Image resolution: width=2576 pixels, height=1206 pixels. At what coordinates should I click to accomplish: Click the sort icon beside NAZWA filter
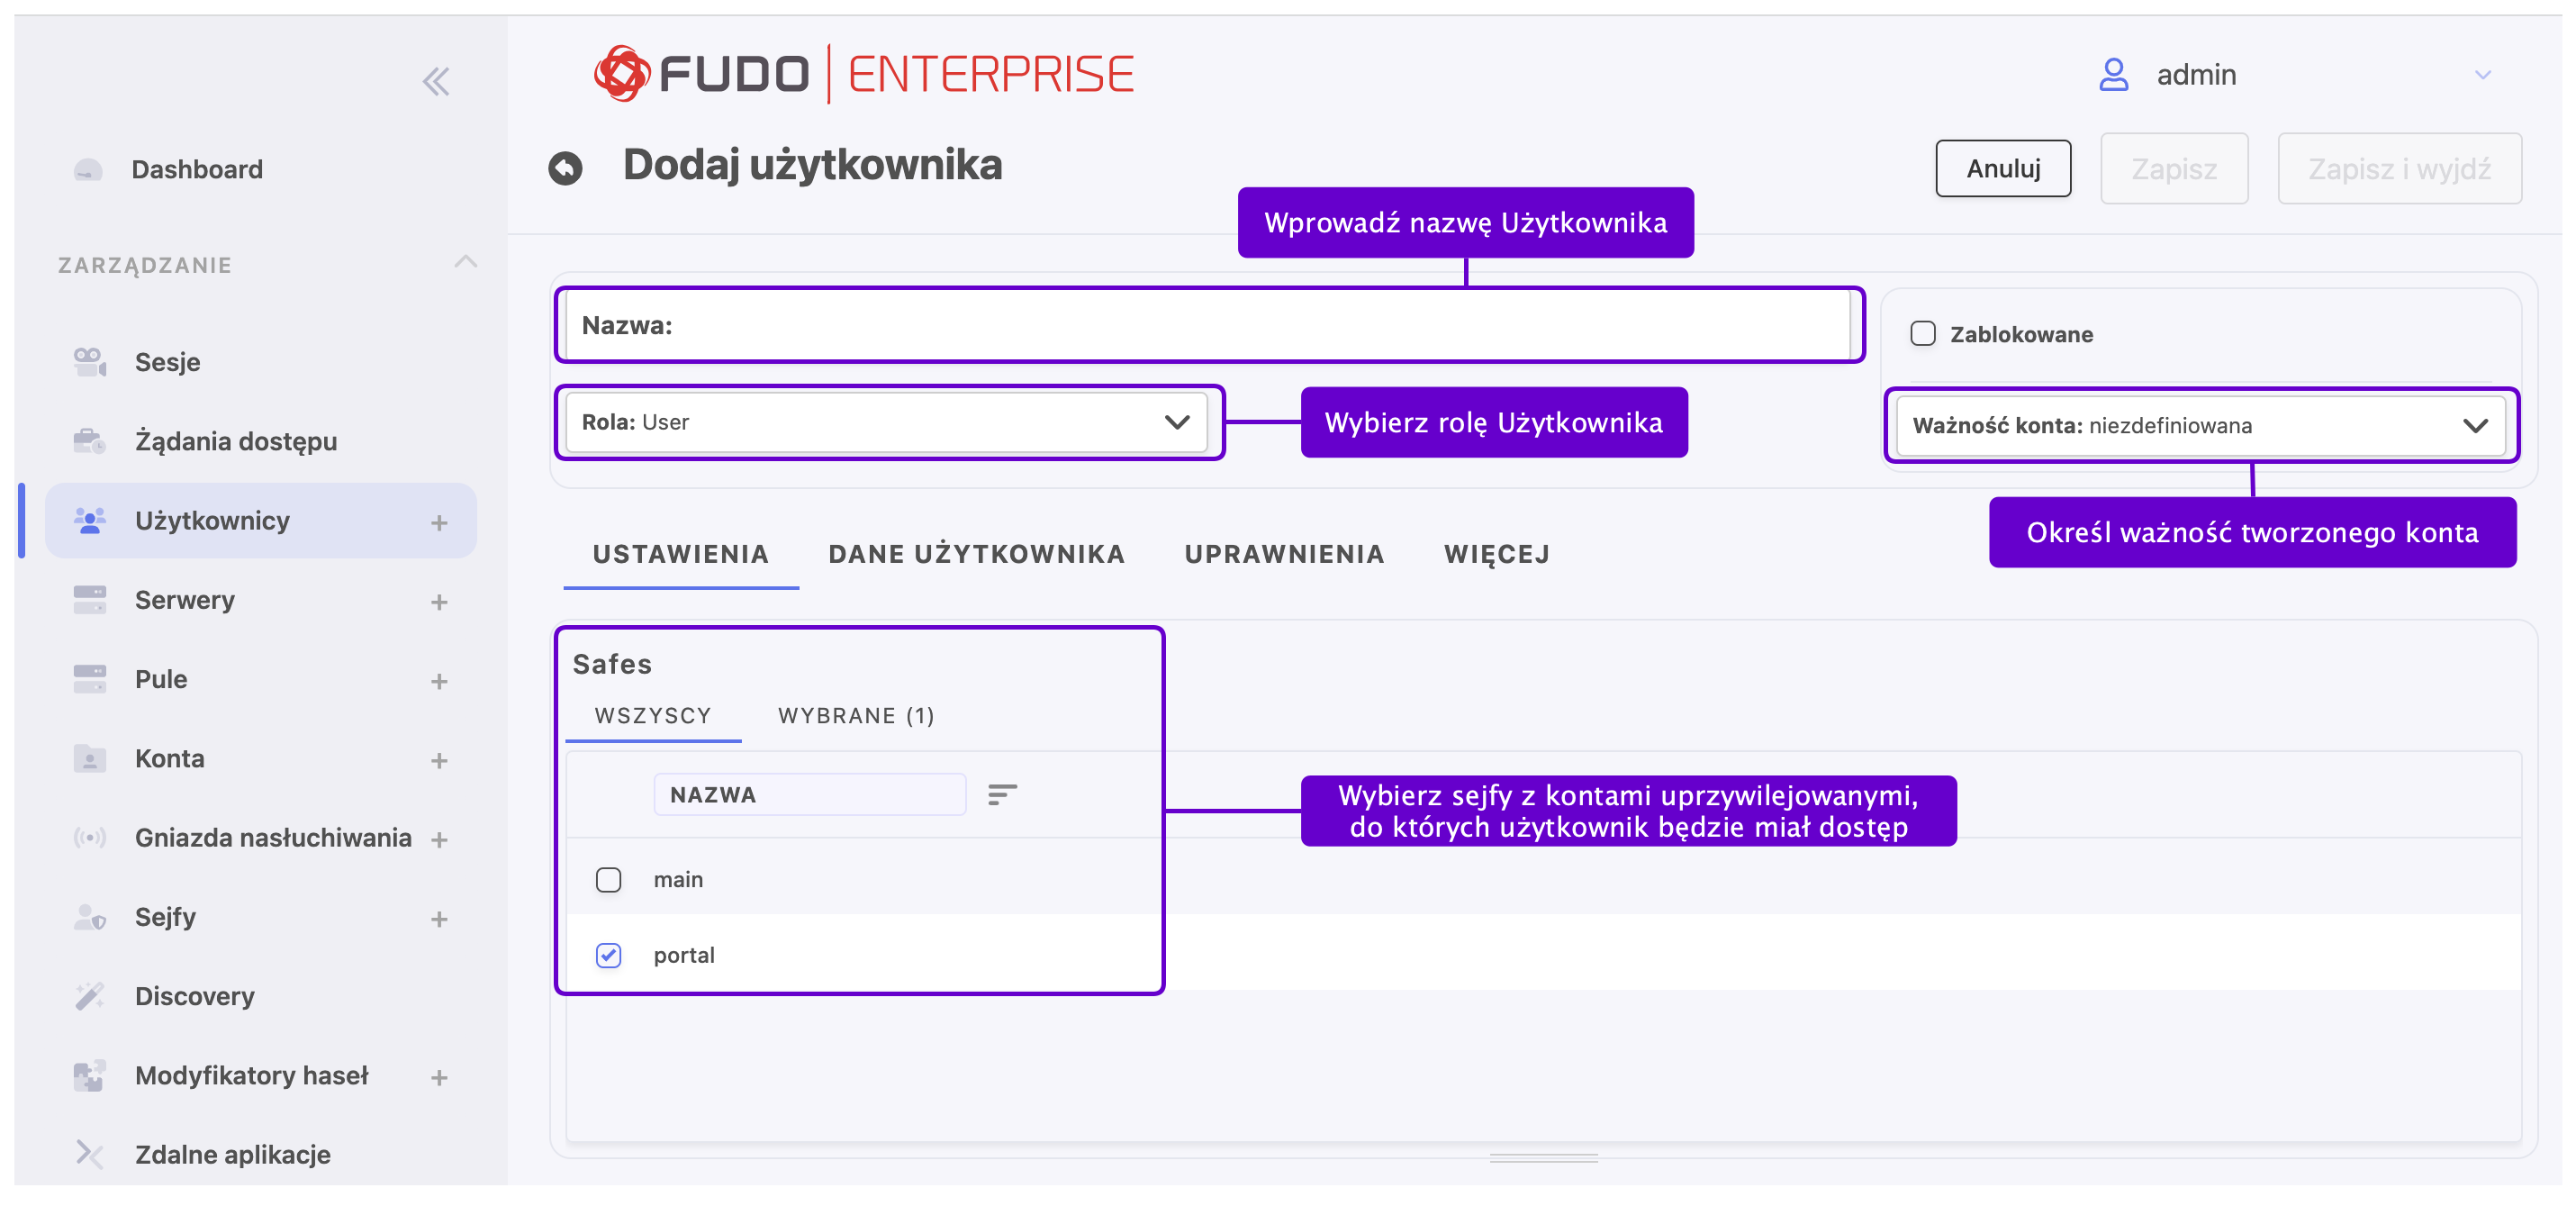[x=1002, y=794]
